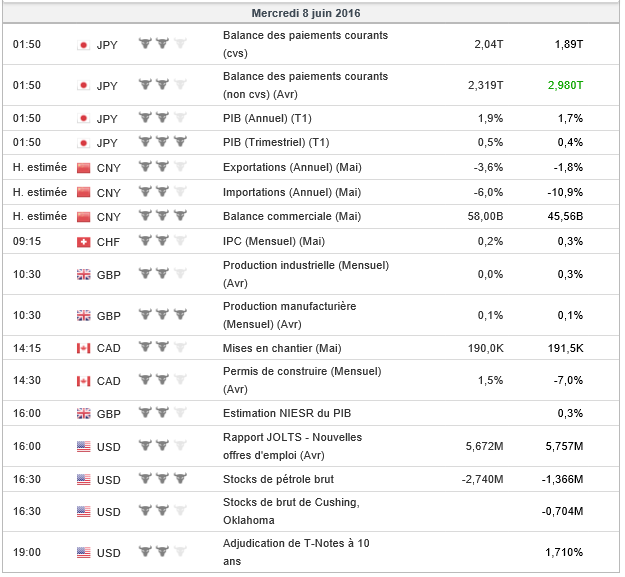
Task: Click Japan flag in PIB (Trimestriel) row
Action: click(84, 142)
